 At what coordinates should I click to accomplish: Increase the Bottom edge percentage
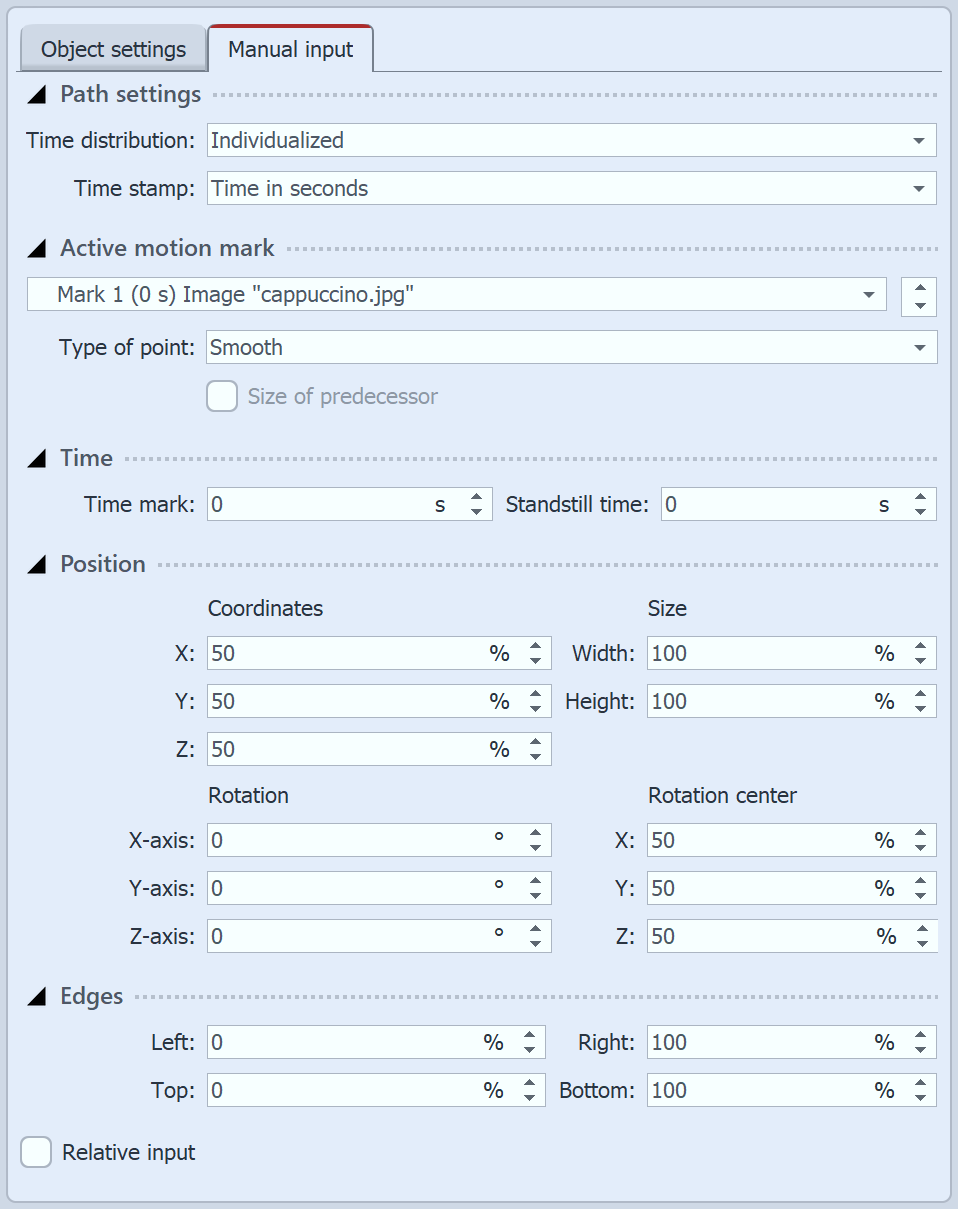[921, 1084]
